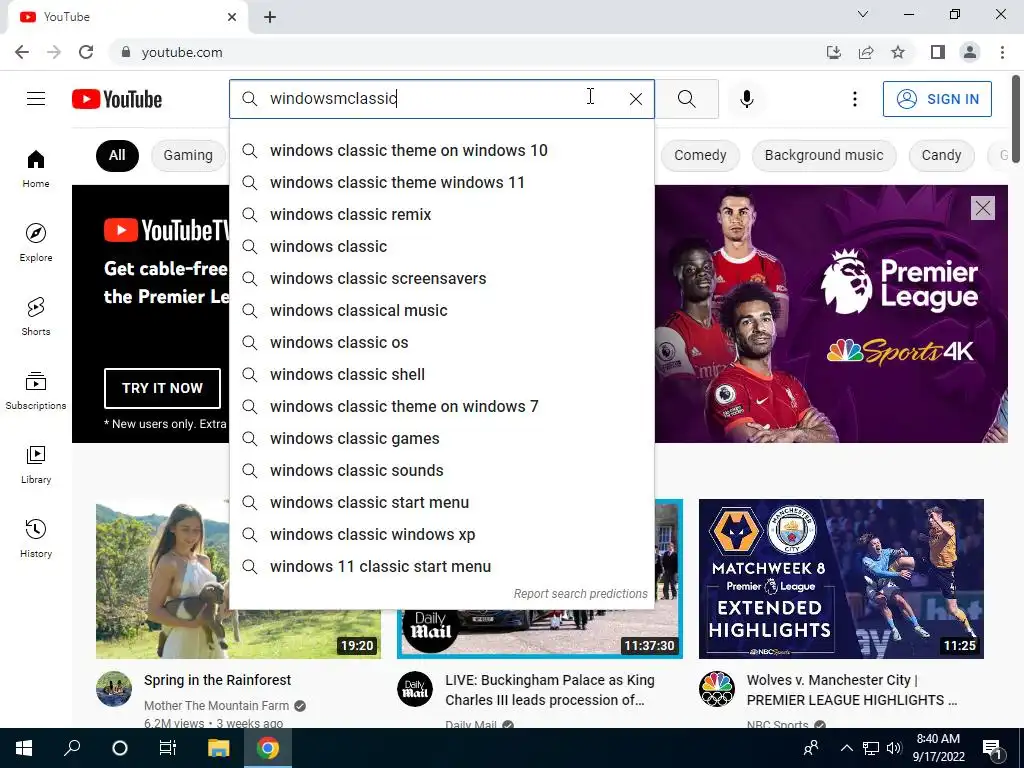1024x768 pixels.
Task: Open Subscriptions in the sidebar
Action: pos(36,390)
